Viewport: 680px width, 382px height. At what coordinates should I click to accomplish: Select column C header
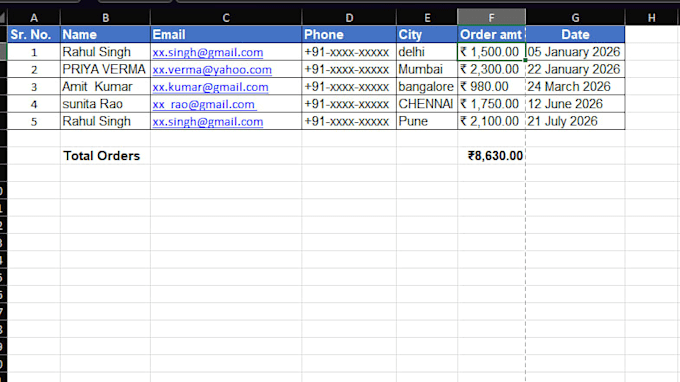[226, 18]
